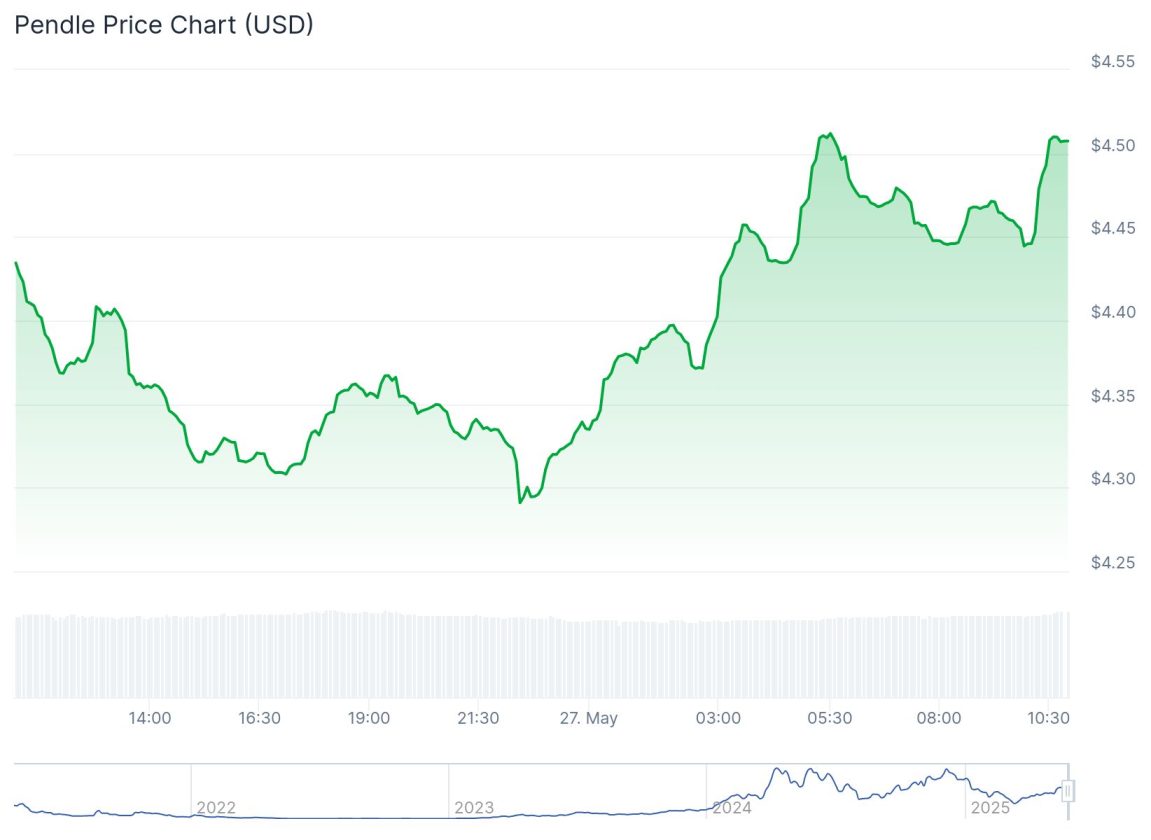Screen dimensions: 1151x840
Task: Click the 05:30 time axis label
Action: 829,718
